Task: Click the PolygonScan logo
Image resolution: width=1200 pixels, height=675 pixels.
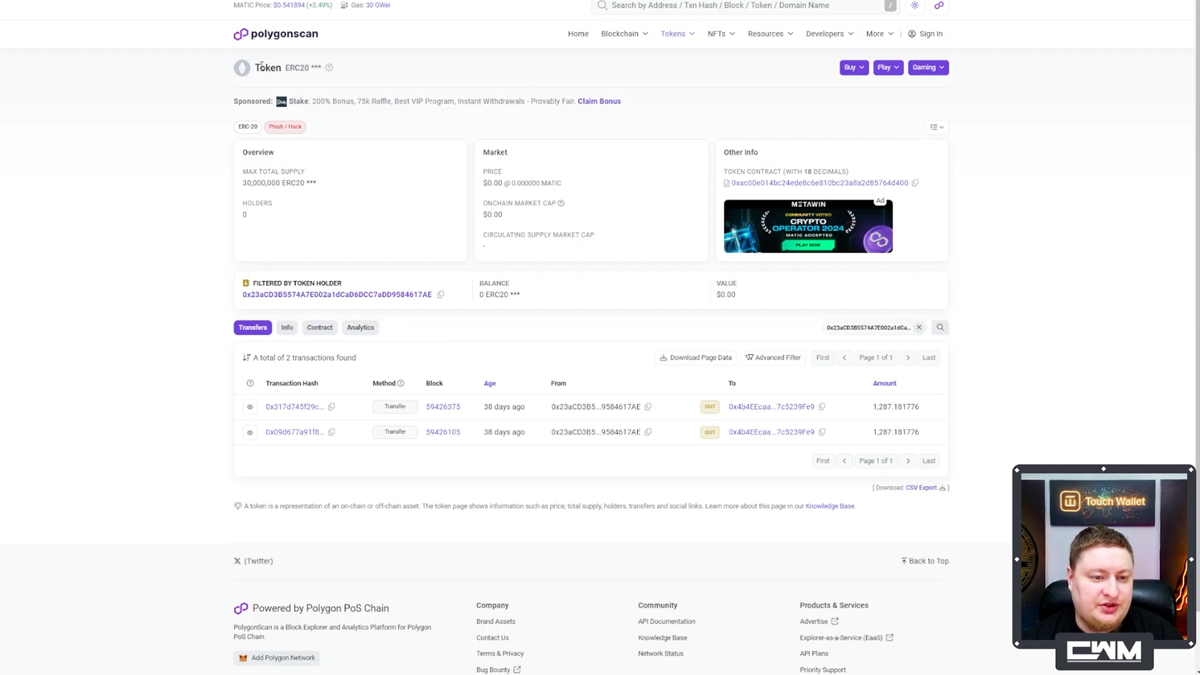Action: [276, 34]
